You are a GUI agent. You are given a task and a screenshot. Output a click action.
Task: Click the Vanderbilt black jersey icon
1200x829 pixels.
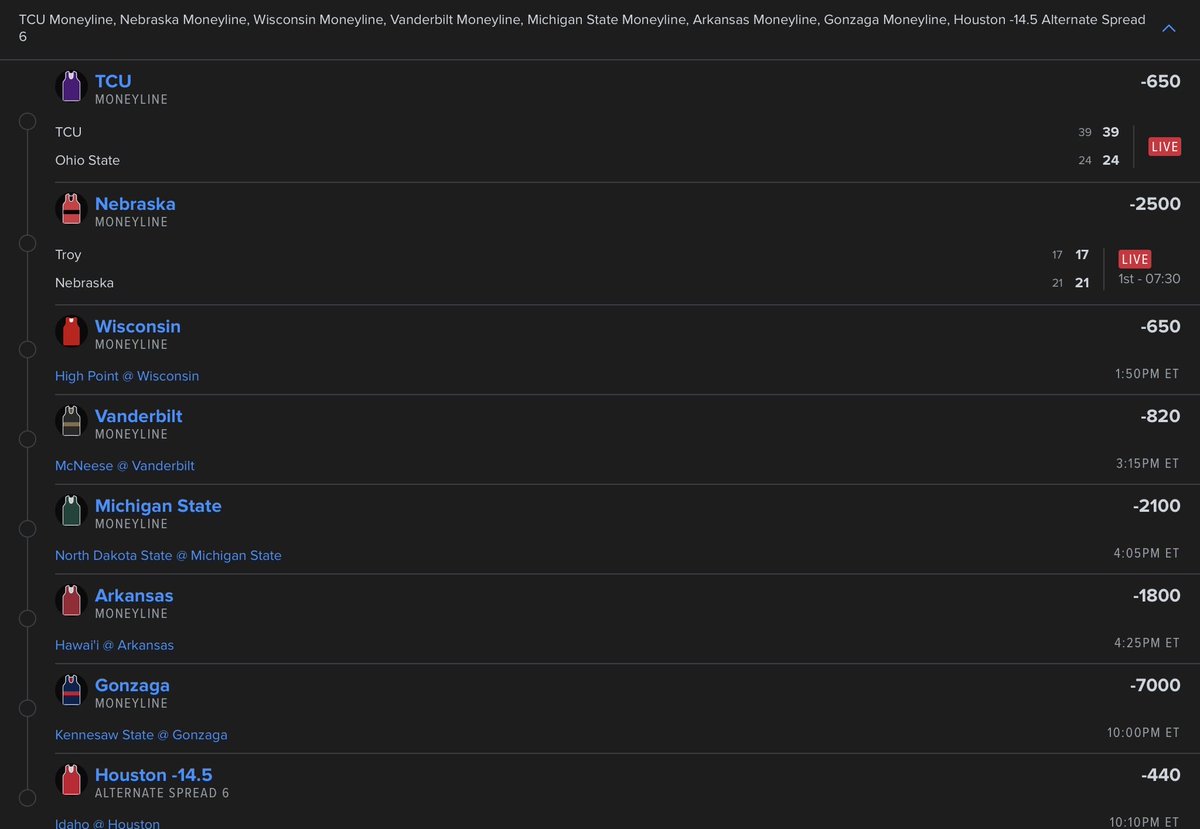[x=71, y=422]
